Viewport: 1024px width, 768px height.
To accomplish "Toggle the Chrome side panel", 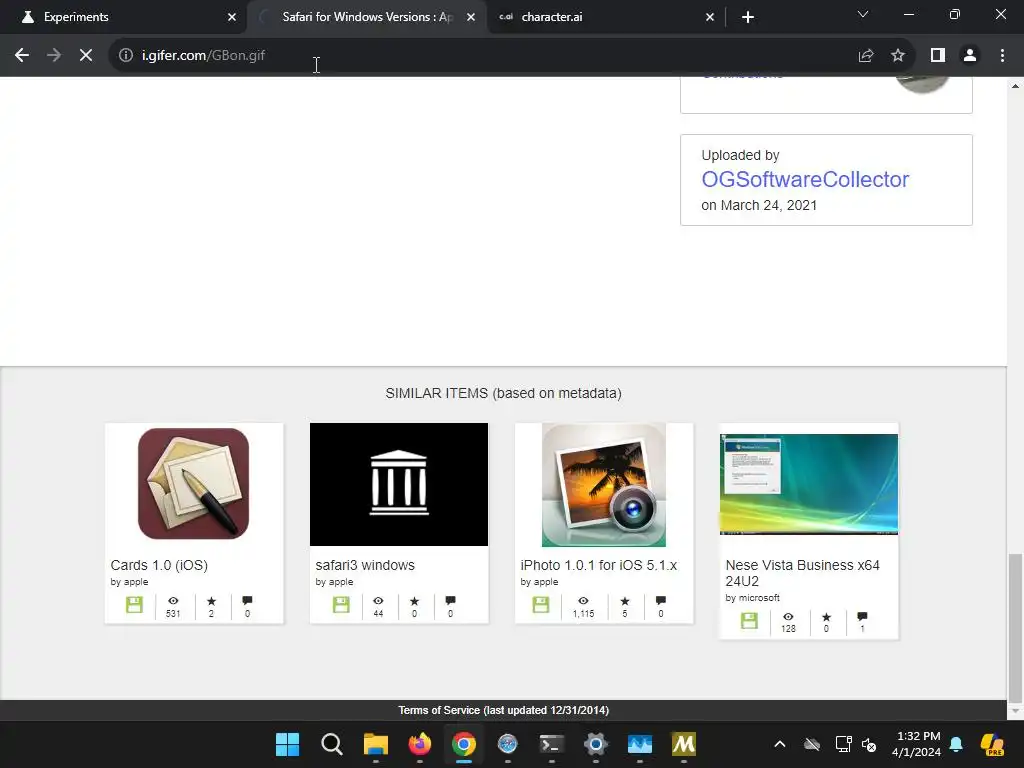I will point(938,56).
